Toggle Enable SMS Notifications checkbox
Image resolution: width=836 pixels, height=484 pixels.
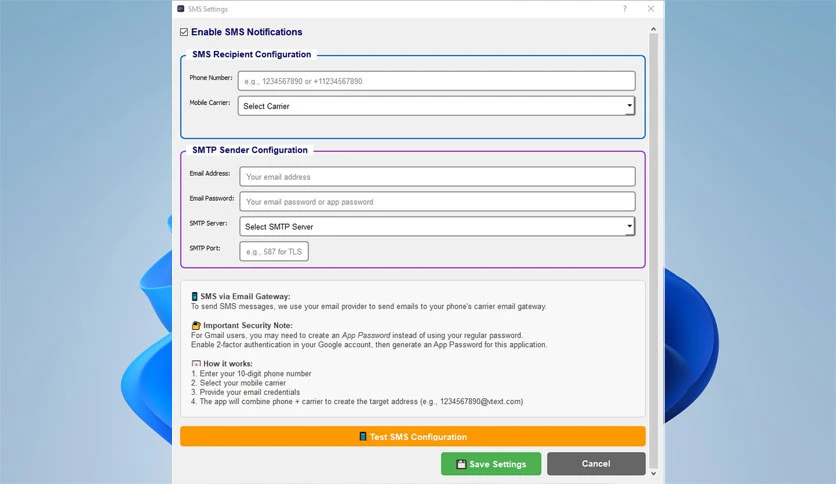[184, 32]
